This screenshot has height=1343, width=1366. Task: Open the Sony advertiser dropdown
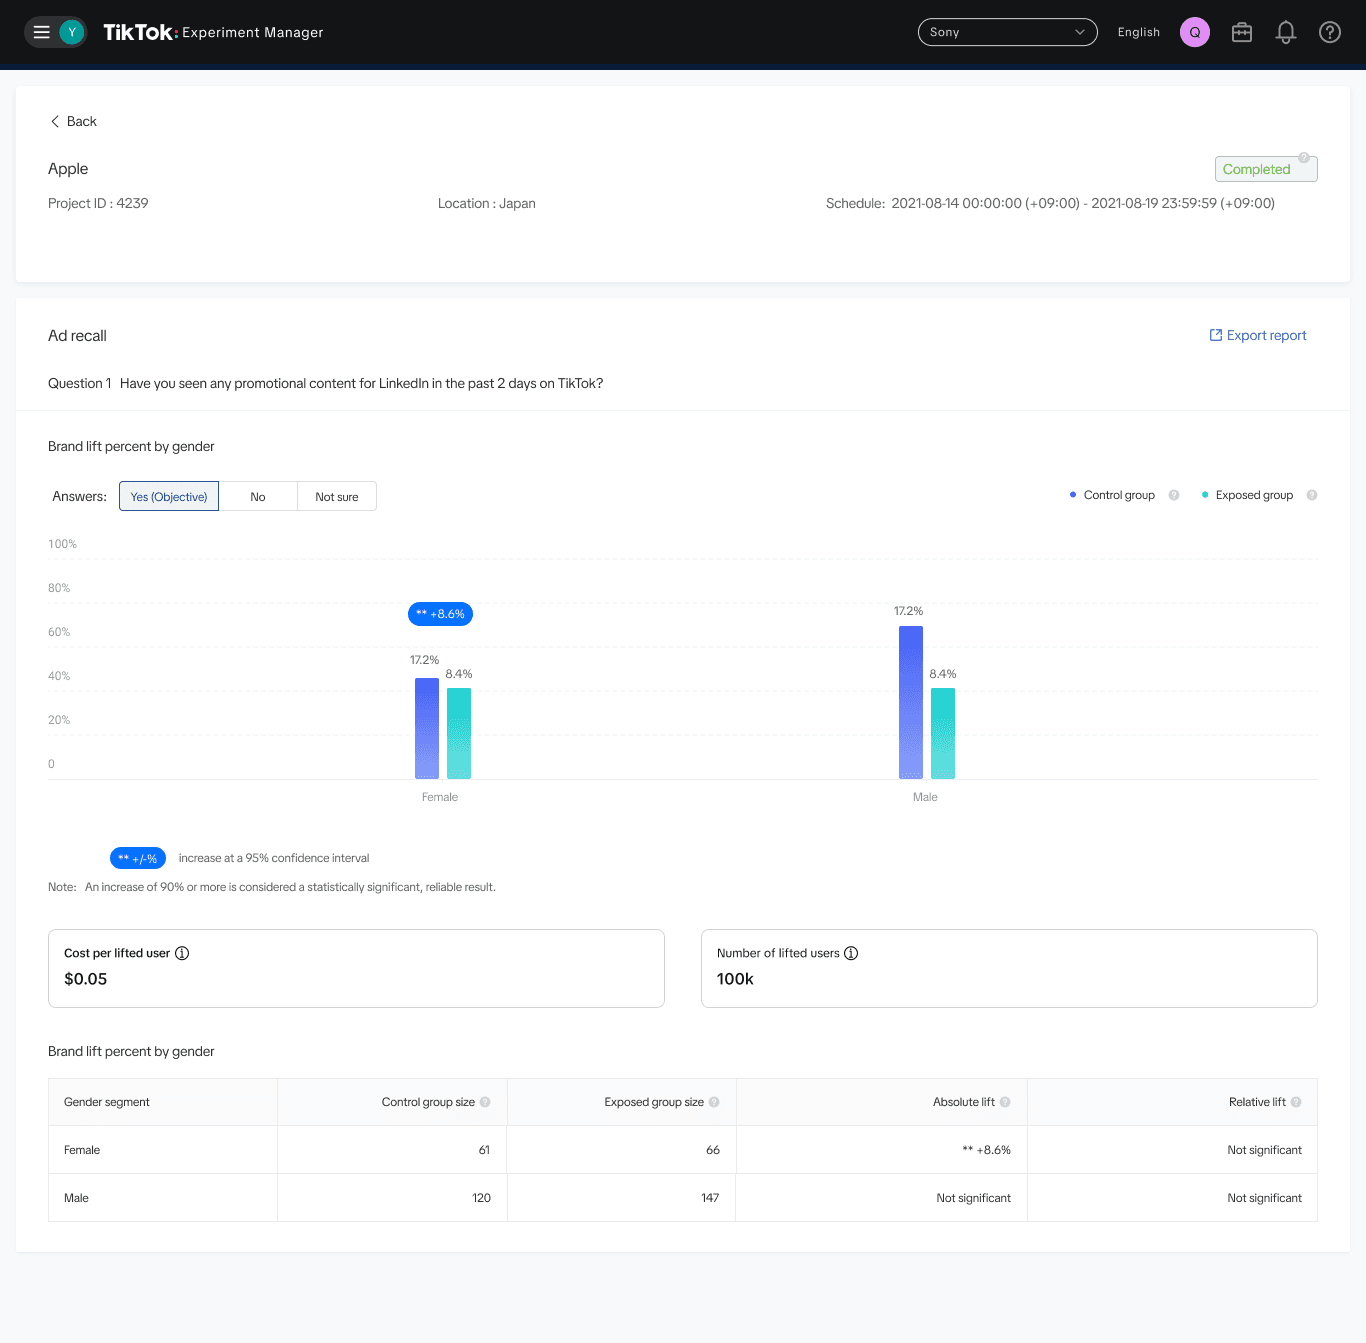[x=1008, y=32]
